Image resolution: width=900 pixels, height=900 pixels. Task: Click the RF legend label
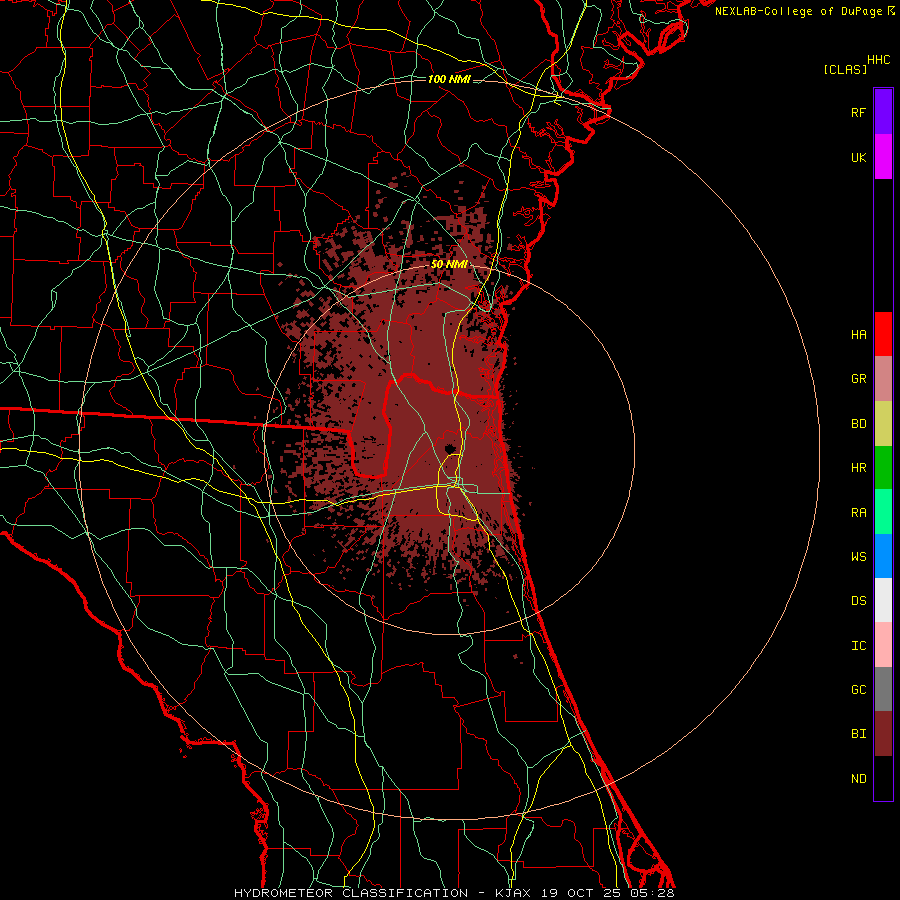click(858, 112)
